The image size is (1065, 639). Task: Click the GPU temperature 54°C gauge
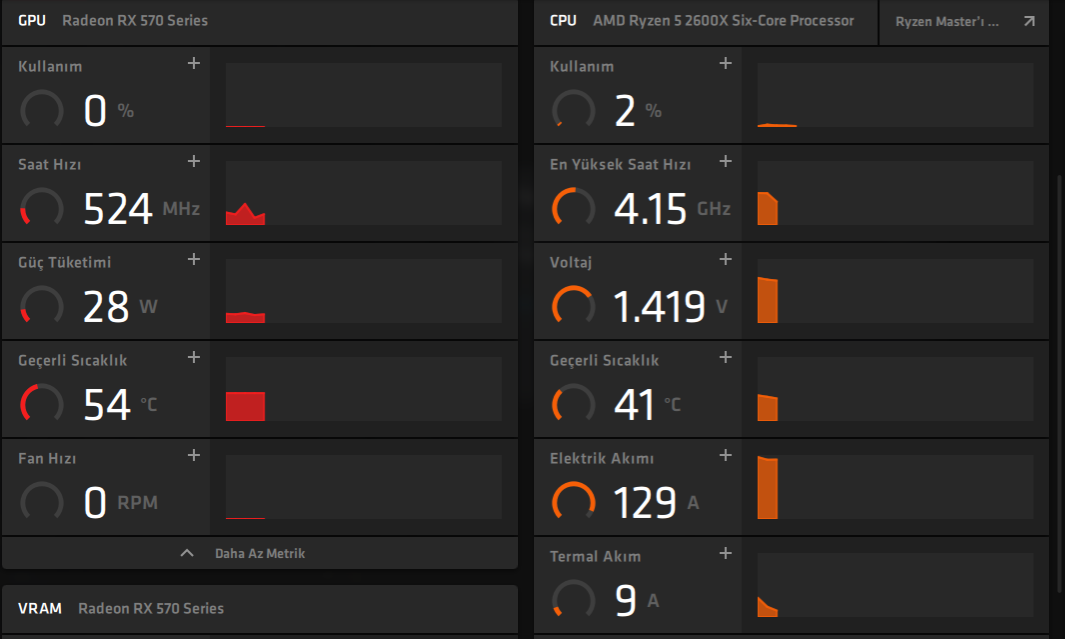[40, 403]
